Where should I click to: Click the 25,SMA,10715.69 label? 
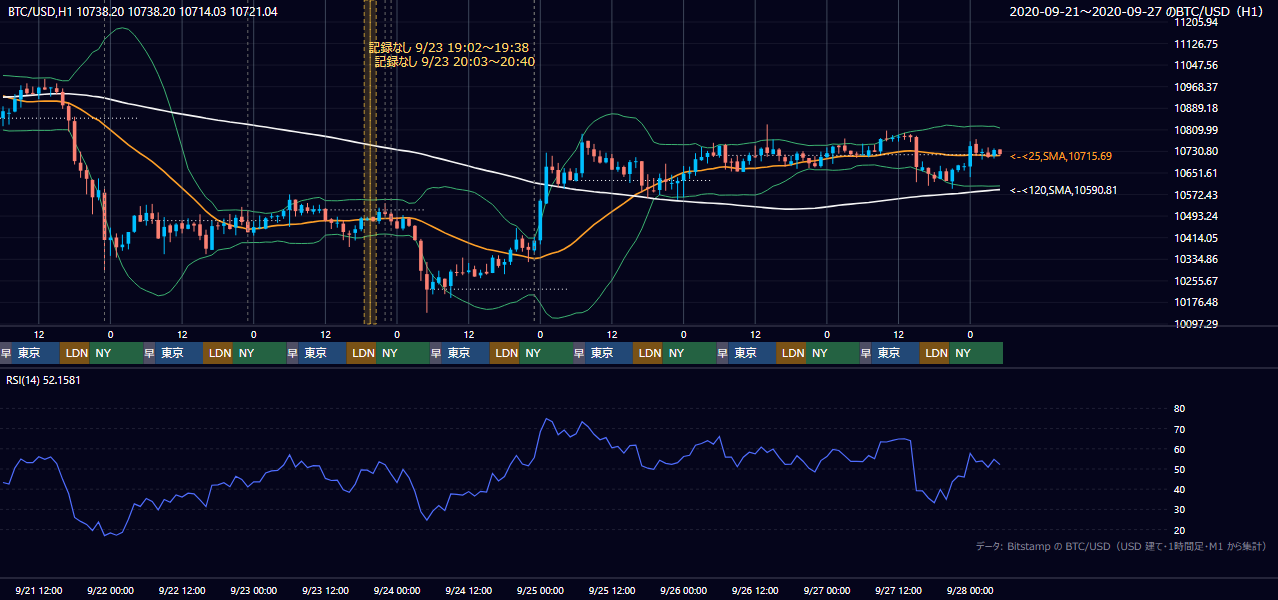[x=1061, y=157]
